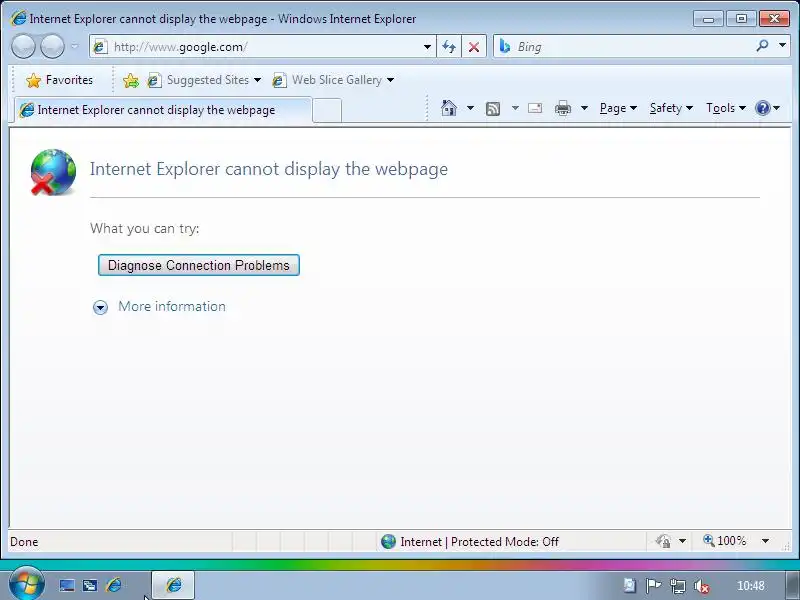This screenshot has height=600, width=800.
Task: Open a new blank tab
Action: (x=327, y=110)
